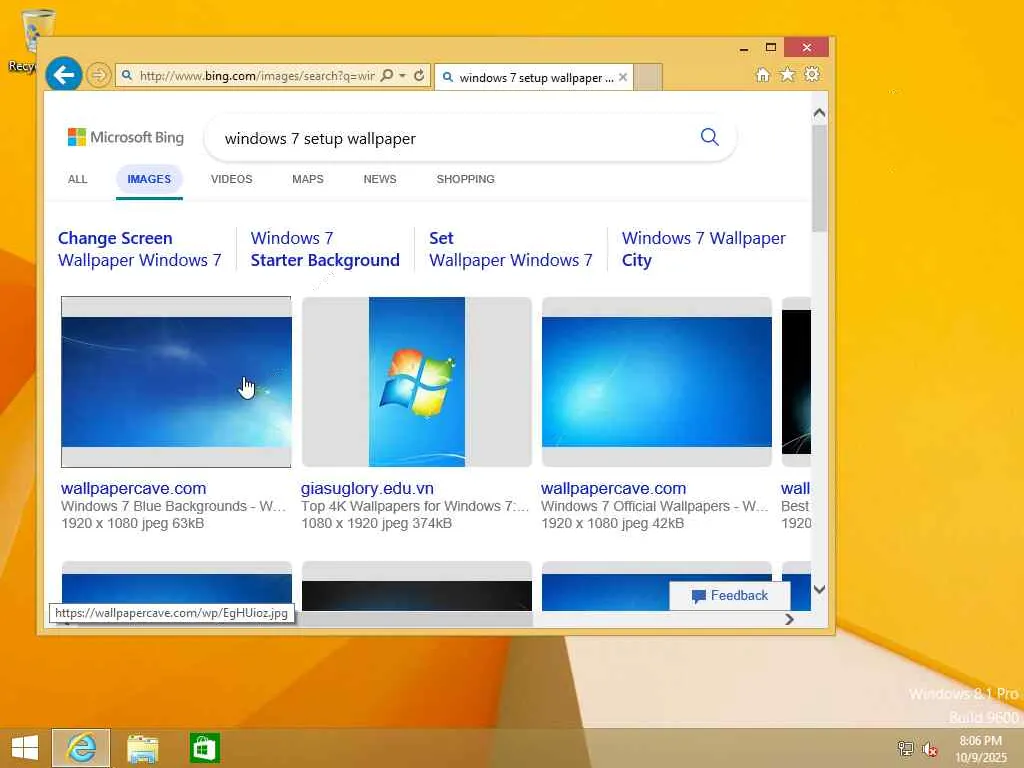Click the Internet Explorer taskbar icon

tap(81, 748)
